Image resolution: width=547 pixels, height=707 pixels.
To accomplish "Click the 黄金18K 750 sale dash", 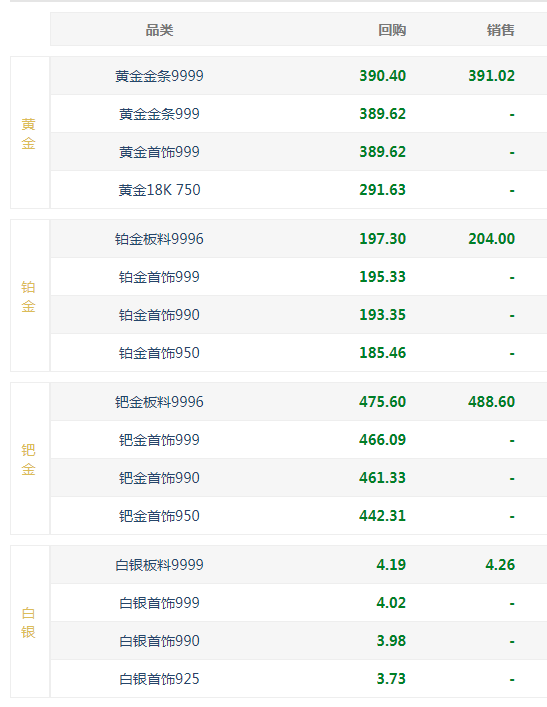I will coord(512,191).
